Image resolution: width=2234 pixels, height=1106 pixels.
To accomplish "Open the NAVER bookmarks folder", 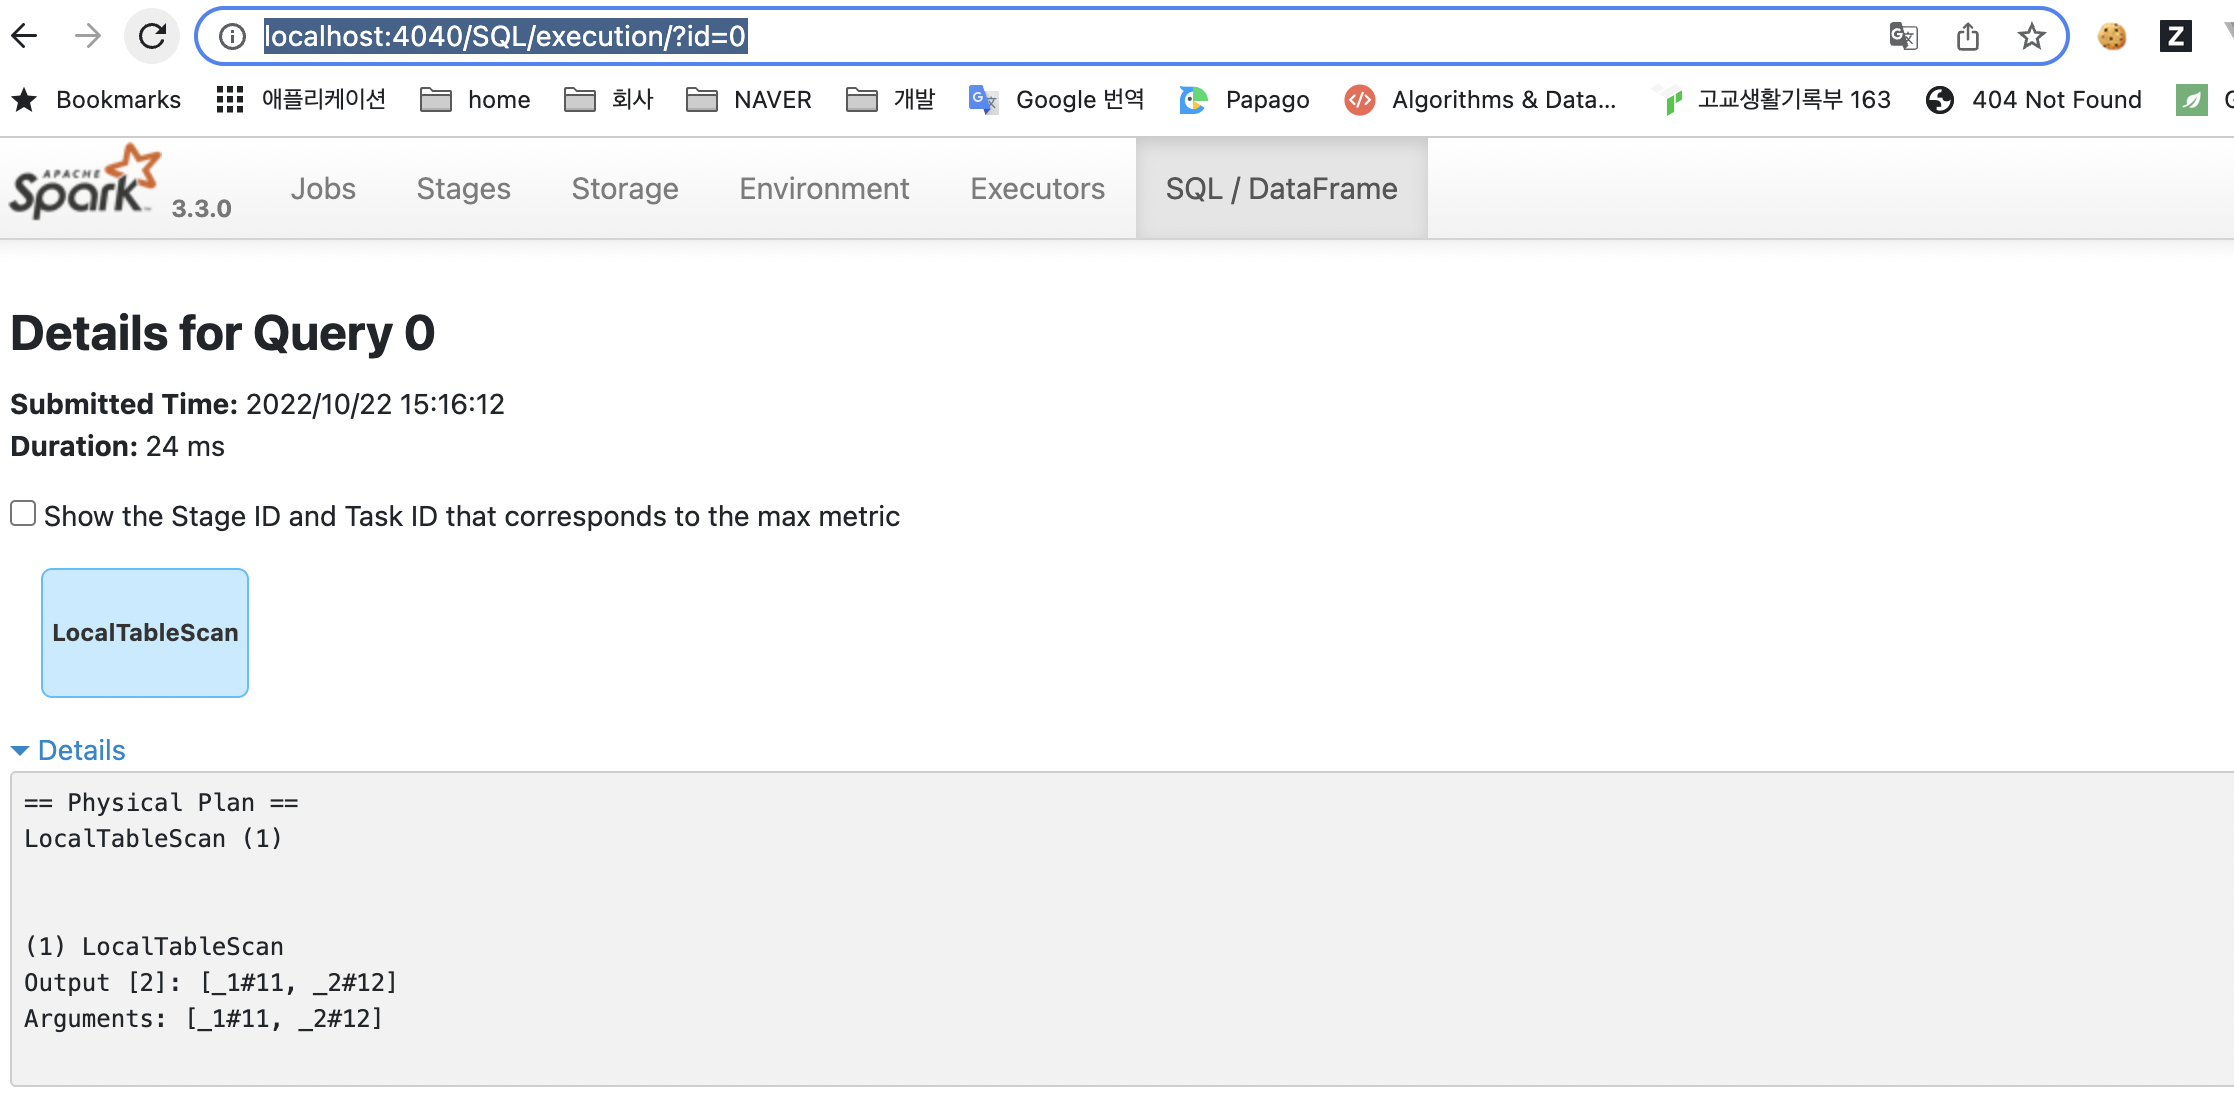I will (x=749, y=99).
